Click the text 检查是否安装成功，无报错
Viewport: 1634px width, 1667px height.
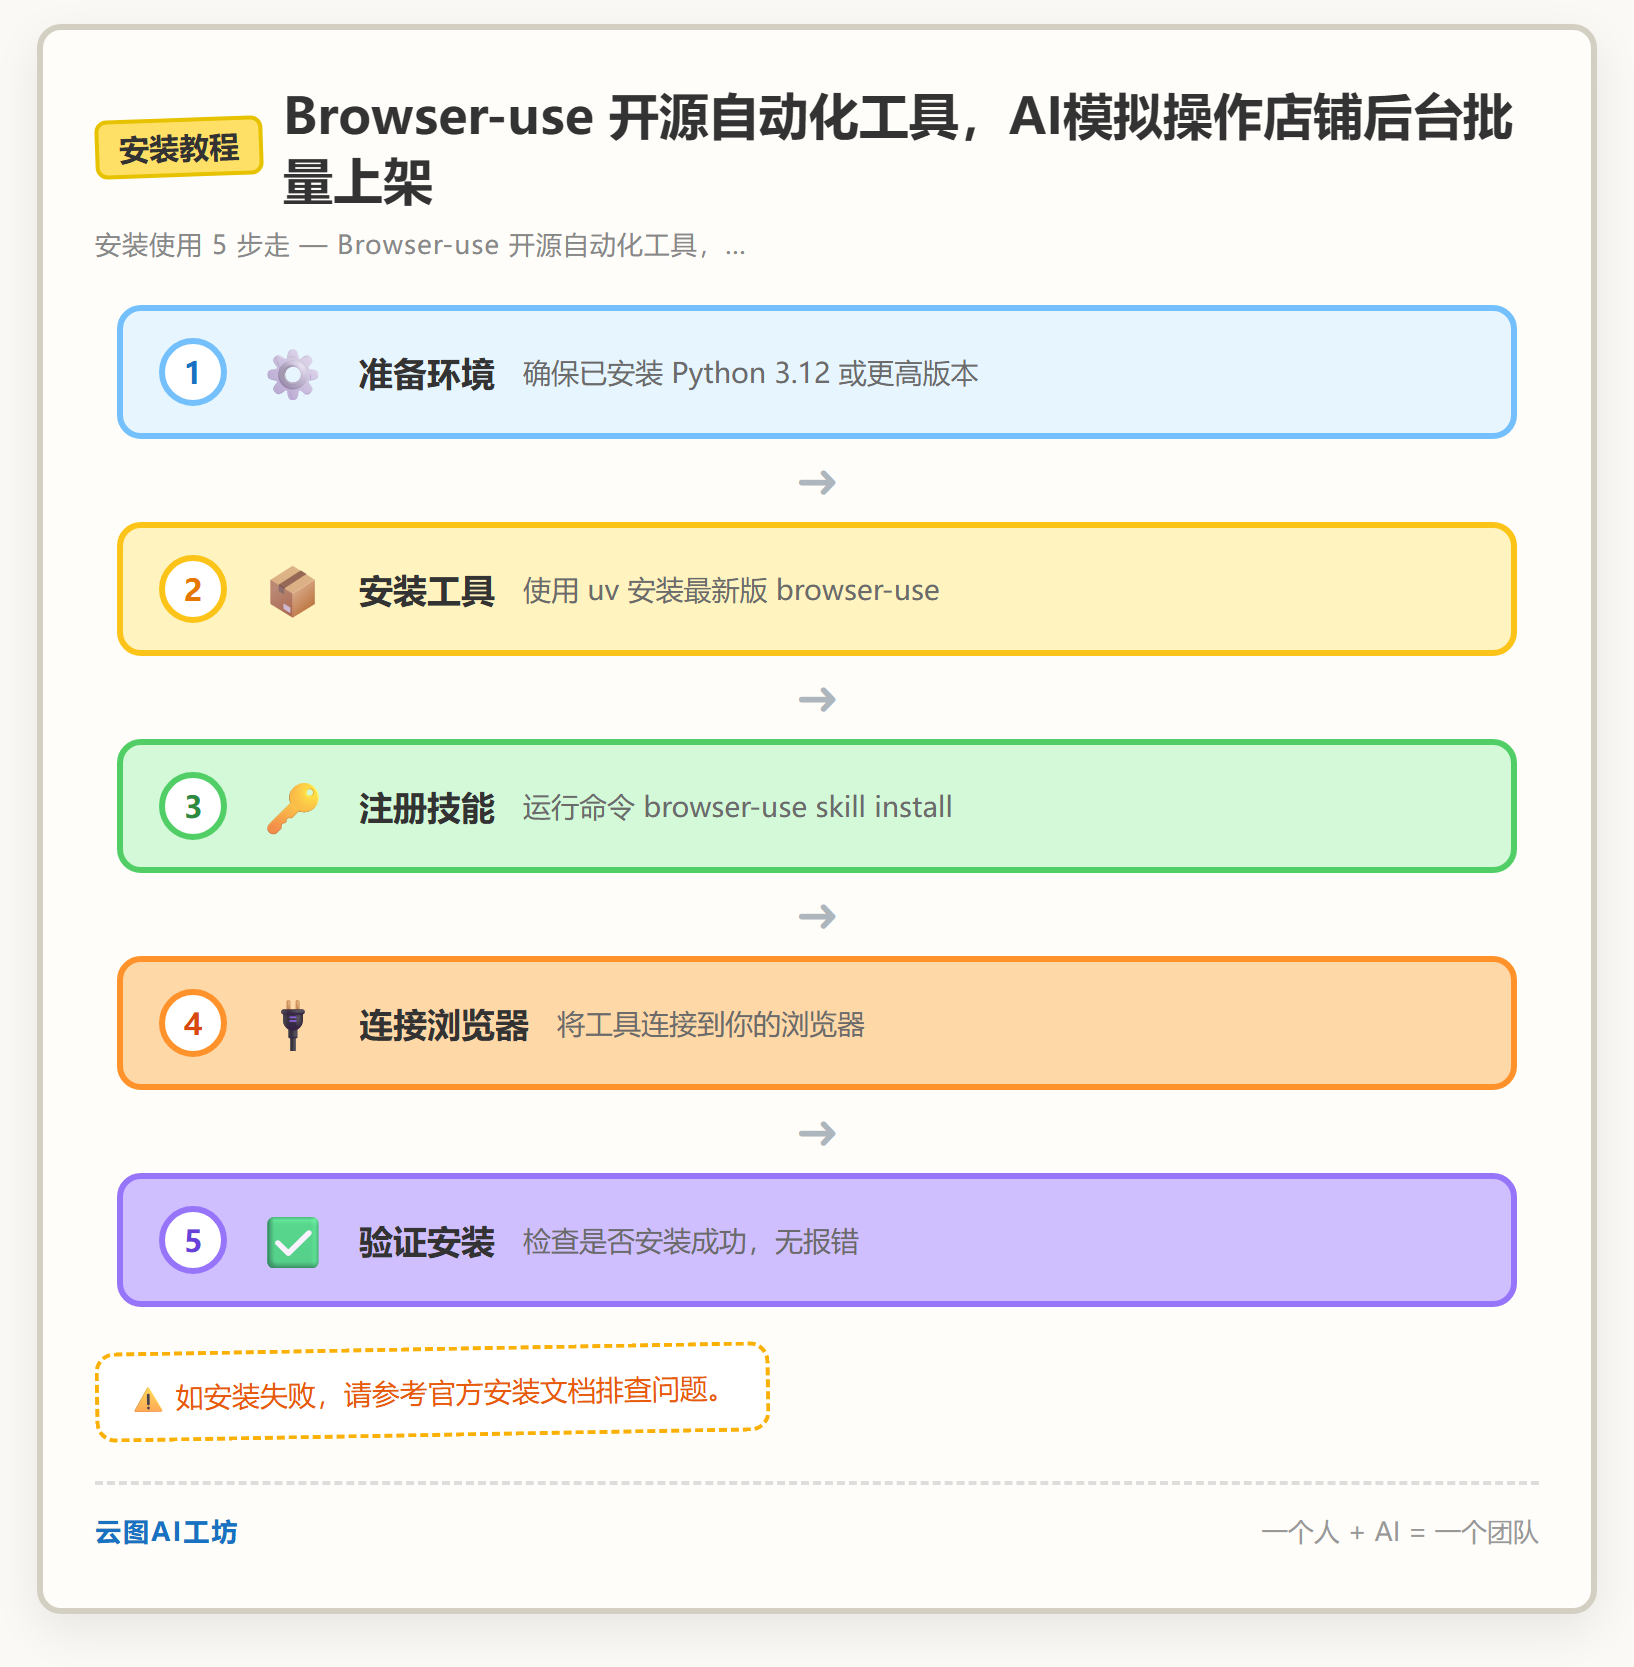pyautogui.click(x=690, y=1242)
